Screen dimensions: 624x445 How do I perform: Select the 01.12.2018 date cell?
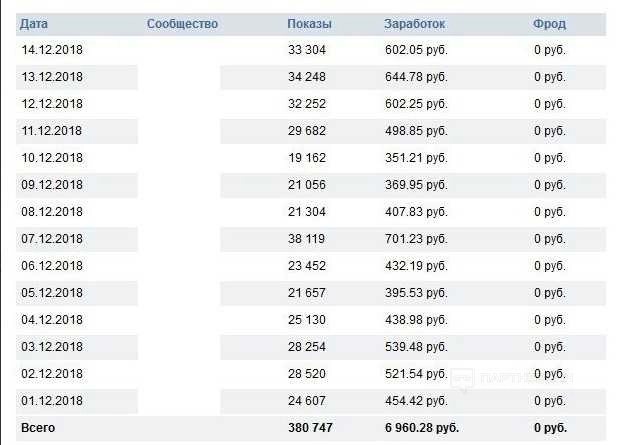(52, 401)
